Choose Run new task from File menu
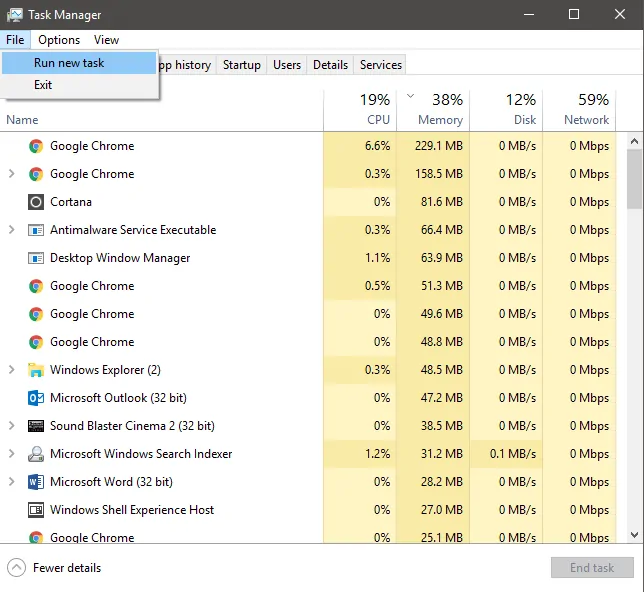This screenshot has height=592, width=644. point(79,63)
